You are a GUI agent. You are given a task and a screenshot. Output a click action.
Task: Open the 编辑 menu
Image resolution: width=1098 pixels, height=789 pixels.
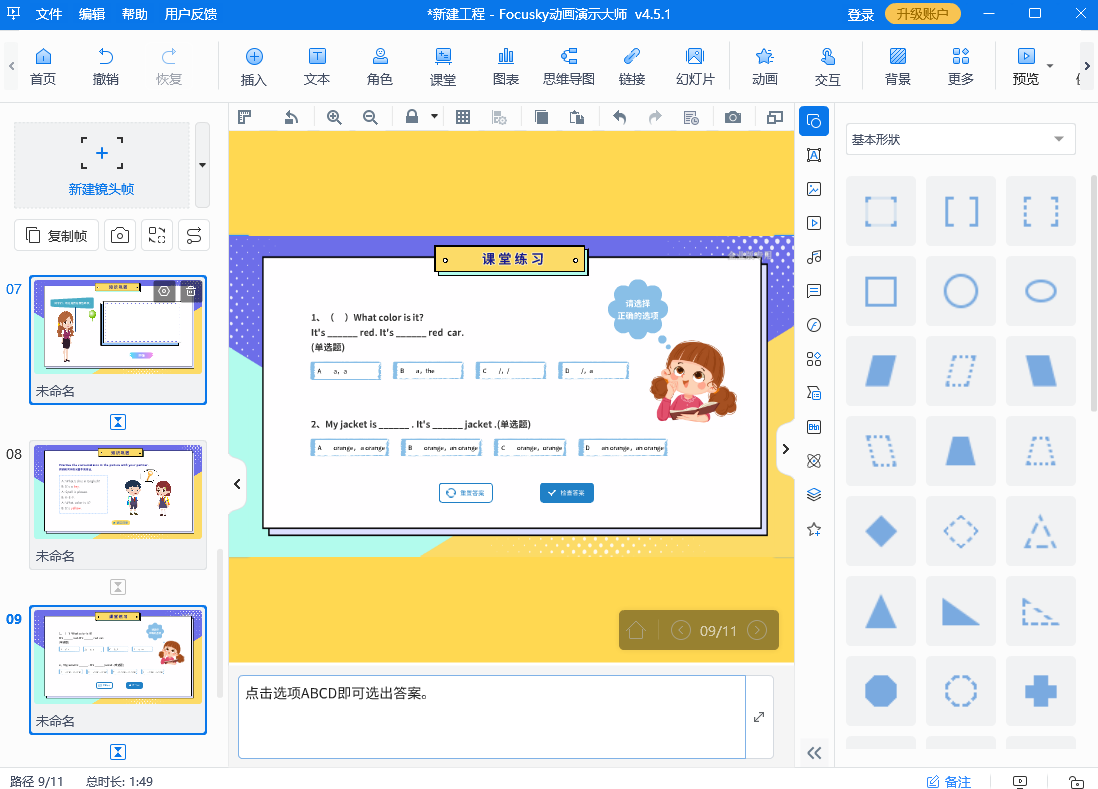point(92,14)
